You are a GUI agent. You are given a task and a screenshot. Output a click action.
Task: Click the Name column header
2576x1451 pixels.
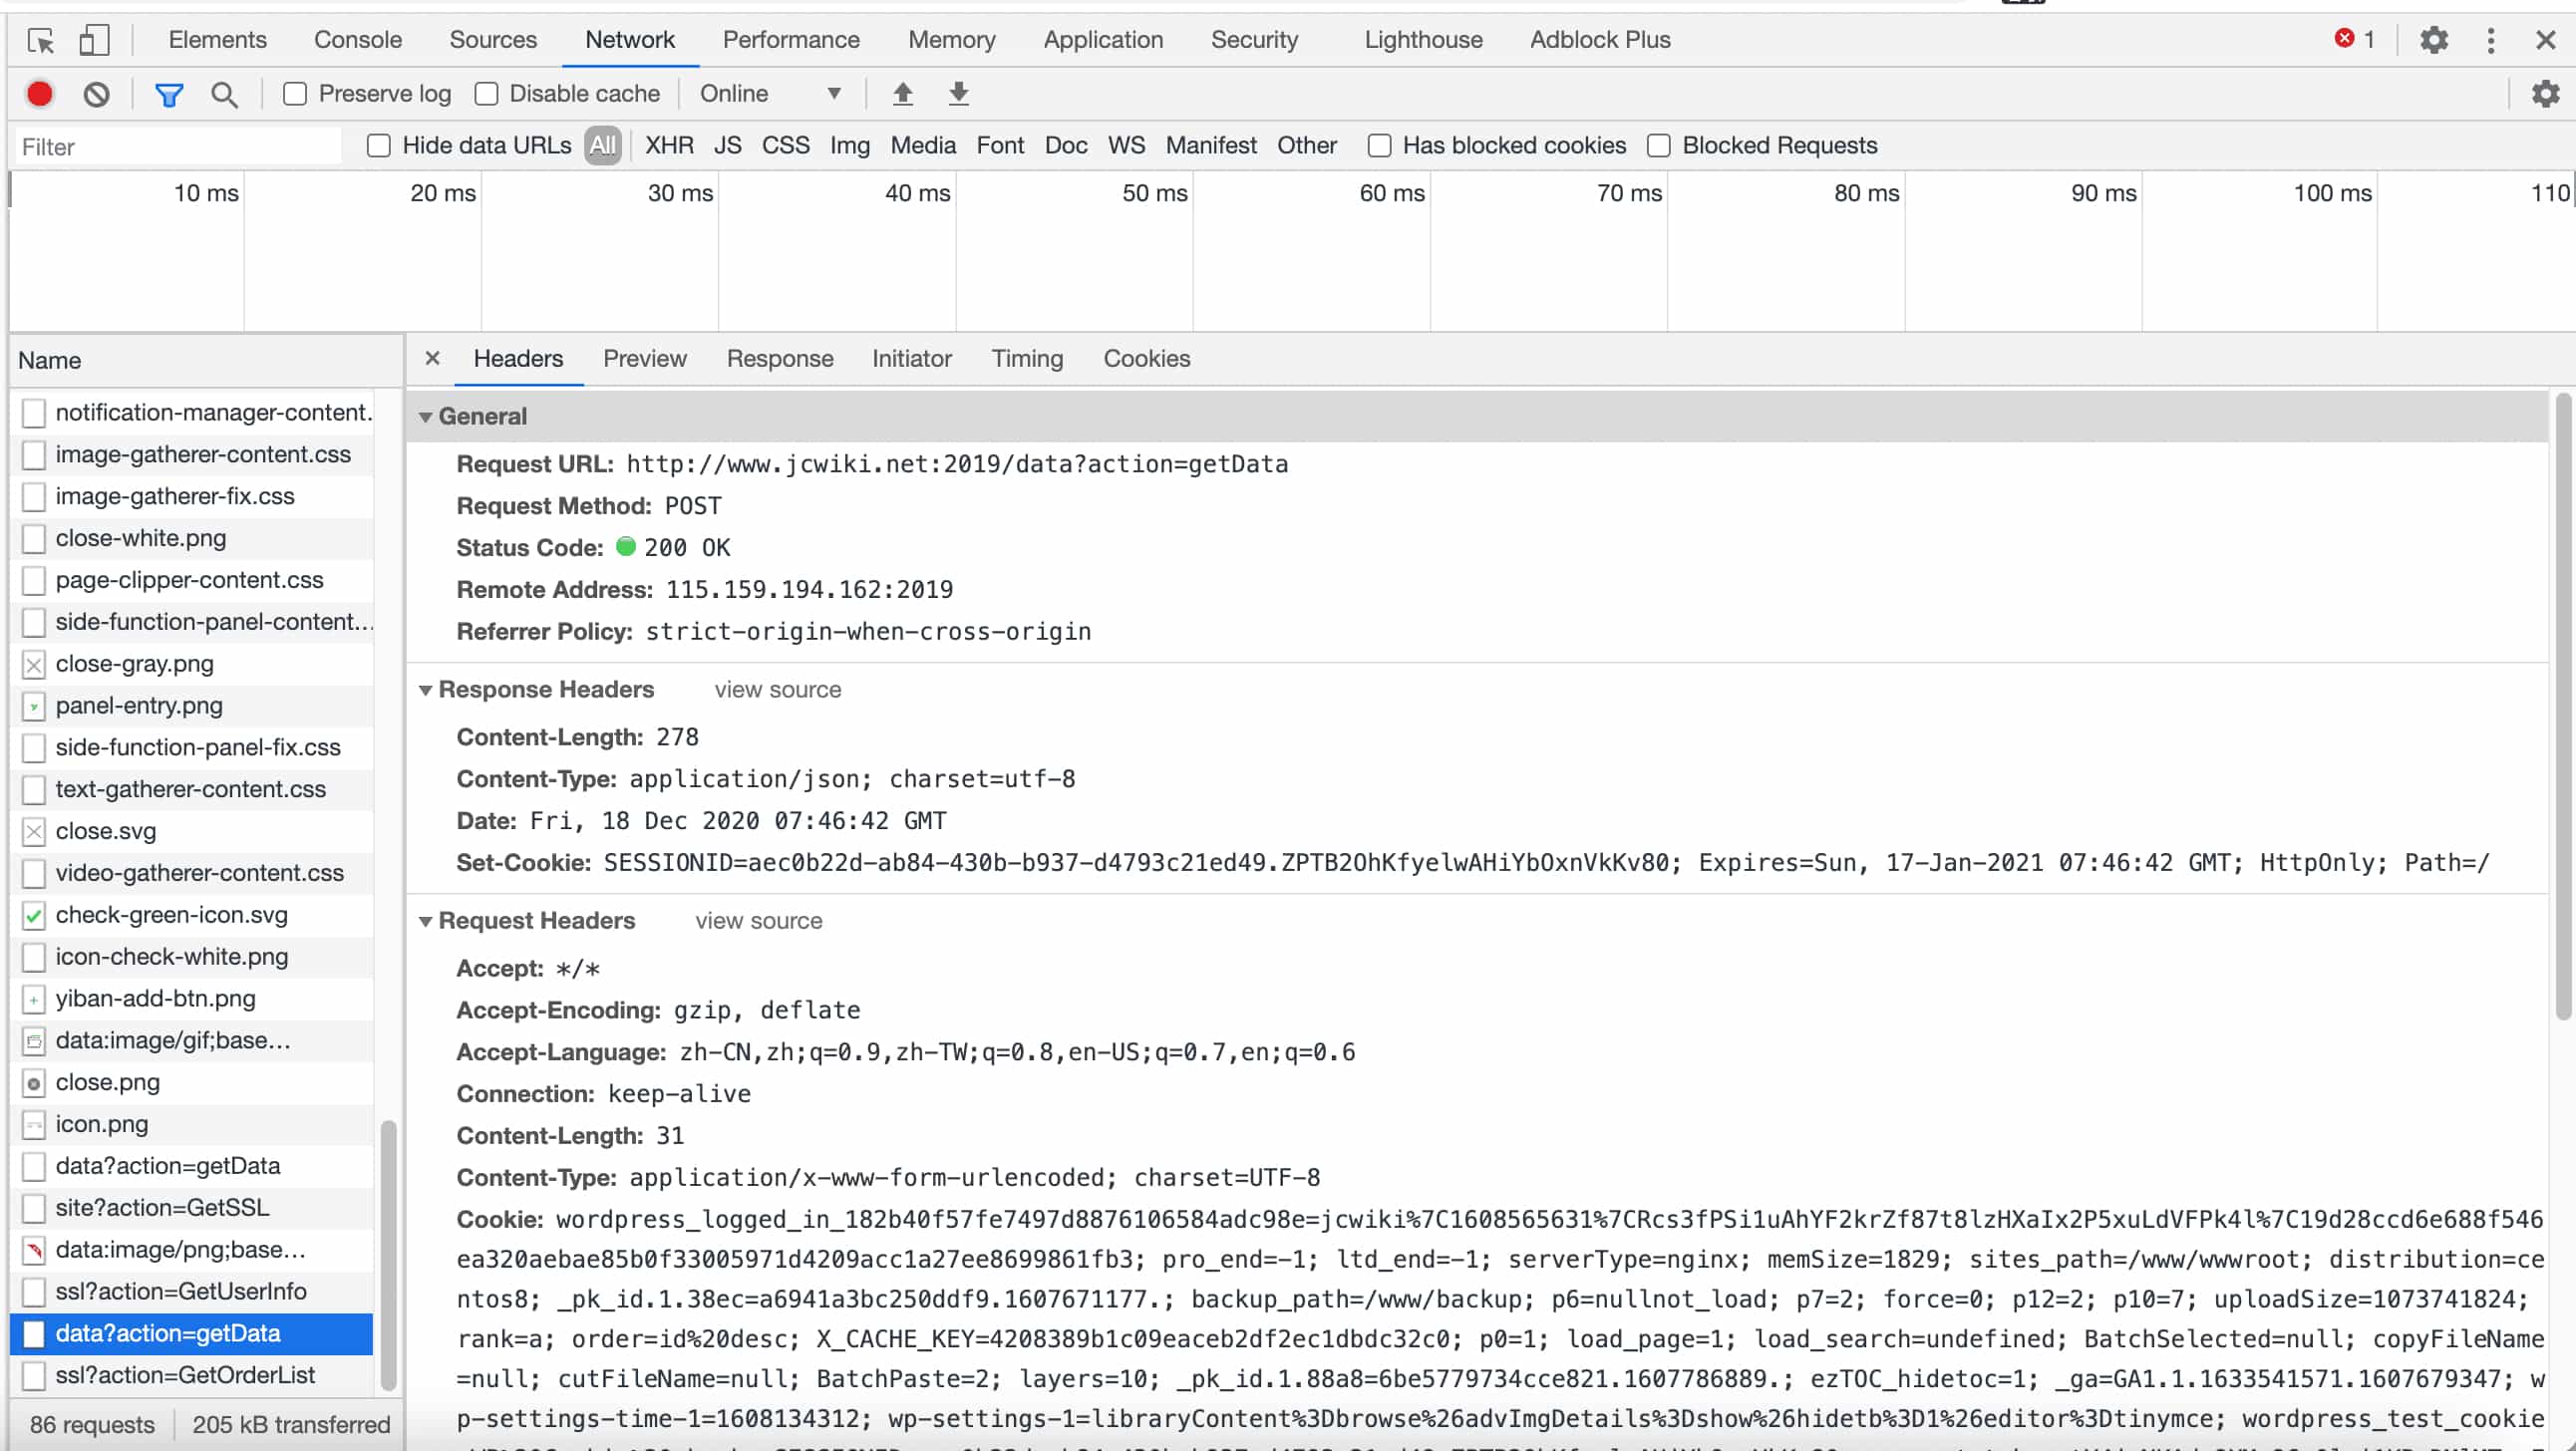206,361
